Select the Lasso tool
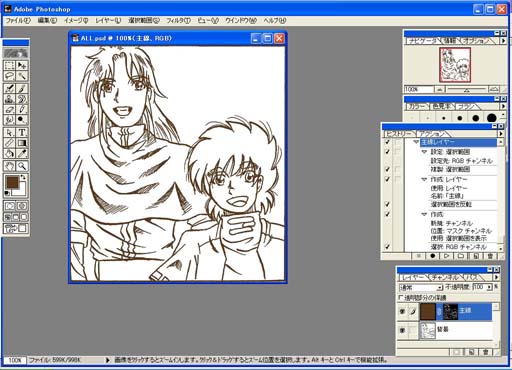 9,76
